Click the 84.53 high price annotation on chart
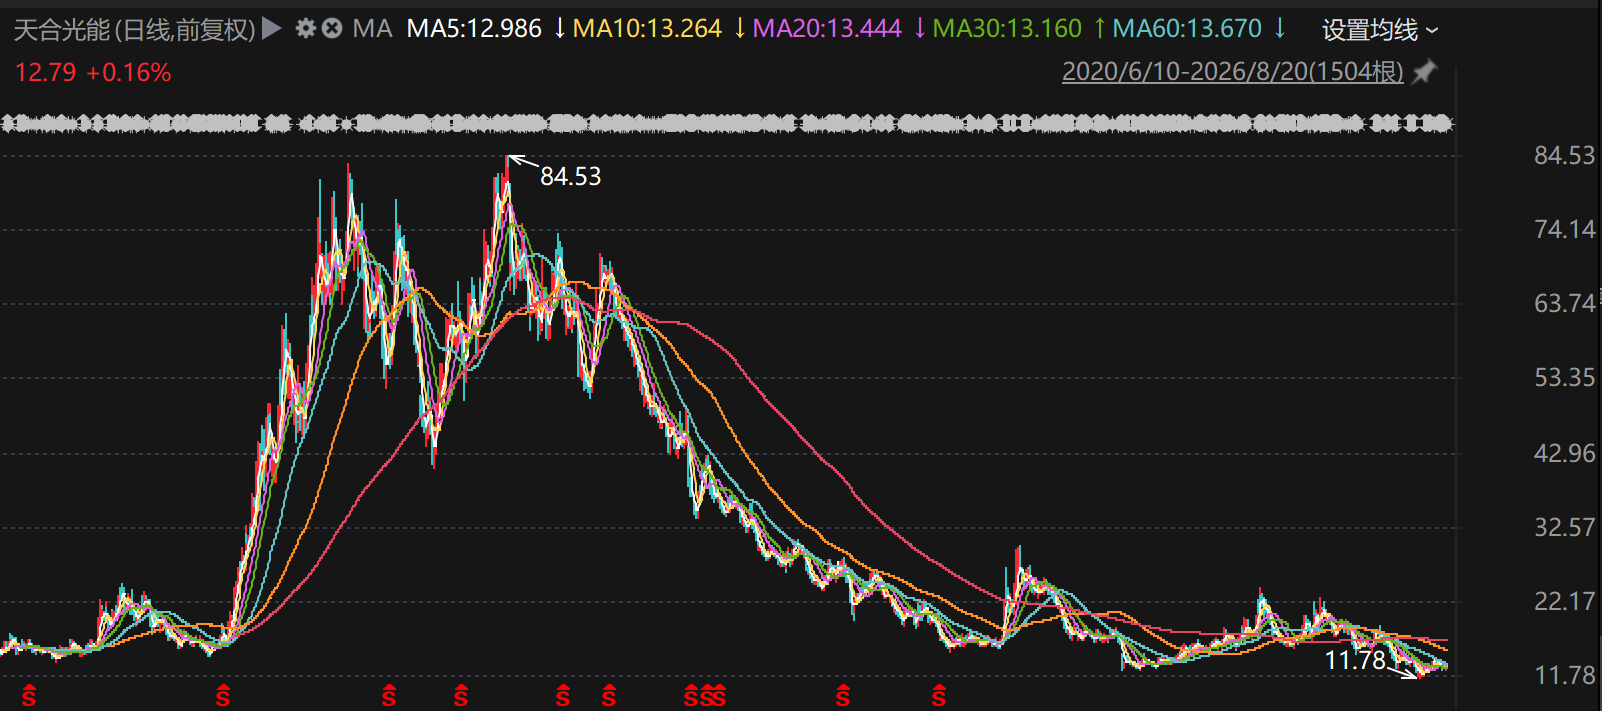Image resolution: width=1602 pixels, height=711 pixels. pyautogui.click(x=570, y=177)
